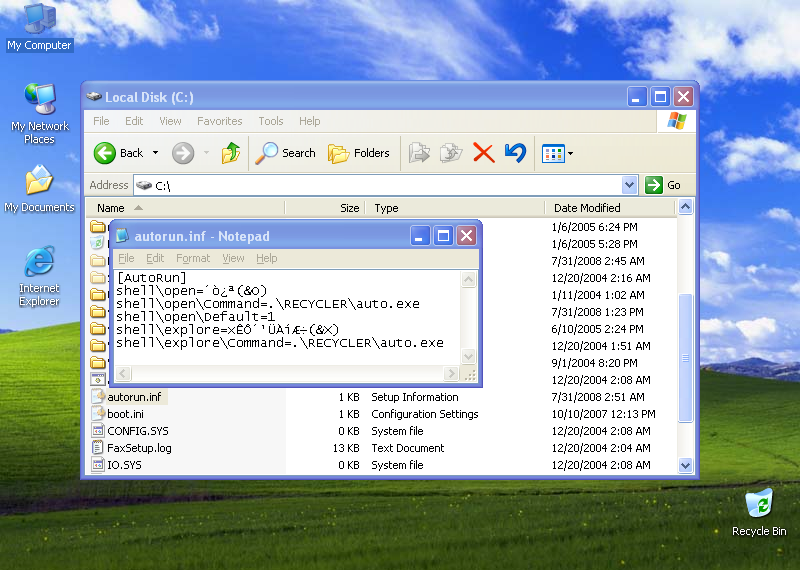Click the Windows flag logo in Explorer

tap(677, 121)
